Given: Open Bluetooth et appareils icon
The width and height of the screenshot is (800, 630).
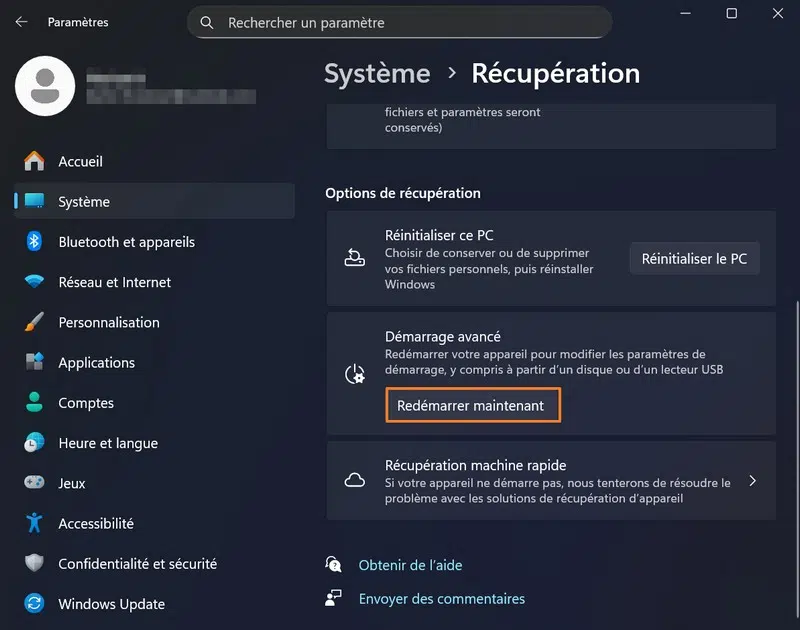Looking at the screenshot, I should (35, 242).
